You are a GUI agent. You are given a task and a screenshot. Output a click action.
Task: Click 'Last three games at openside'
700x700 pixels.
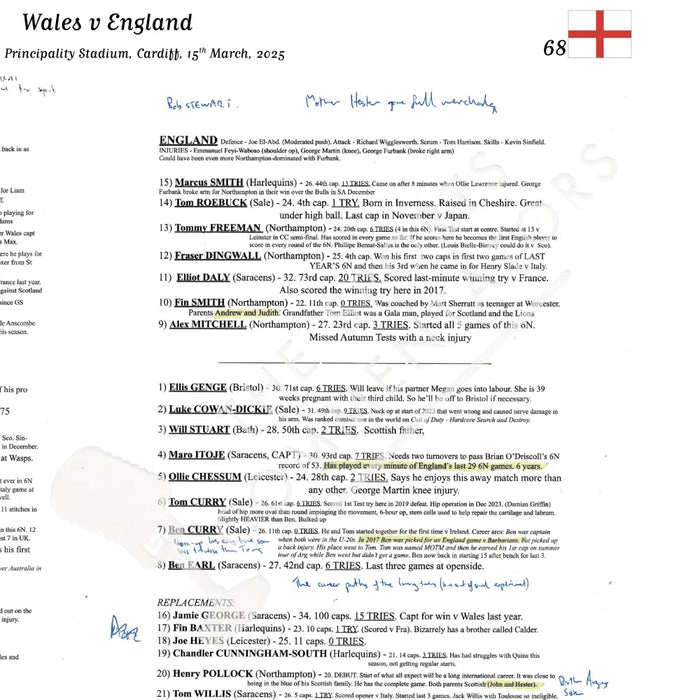425,566
